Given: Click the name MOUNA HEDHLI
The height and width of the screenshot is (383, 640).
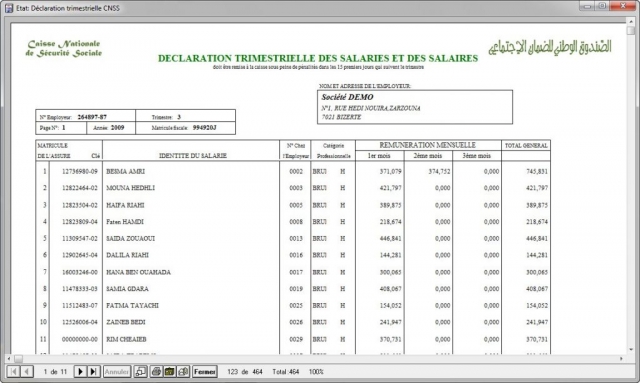Looking at the screenshot, I should click(130, 188).
